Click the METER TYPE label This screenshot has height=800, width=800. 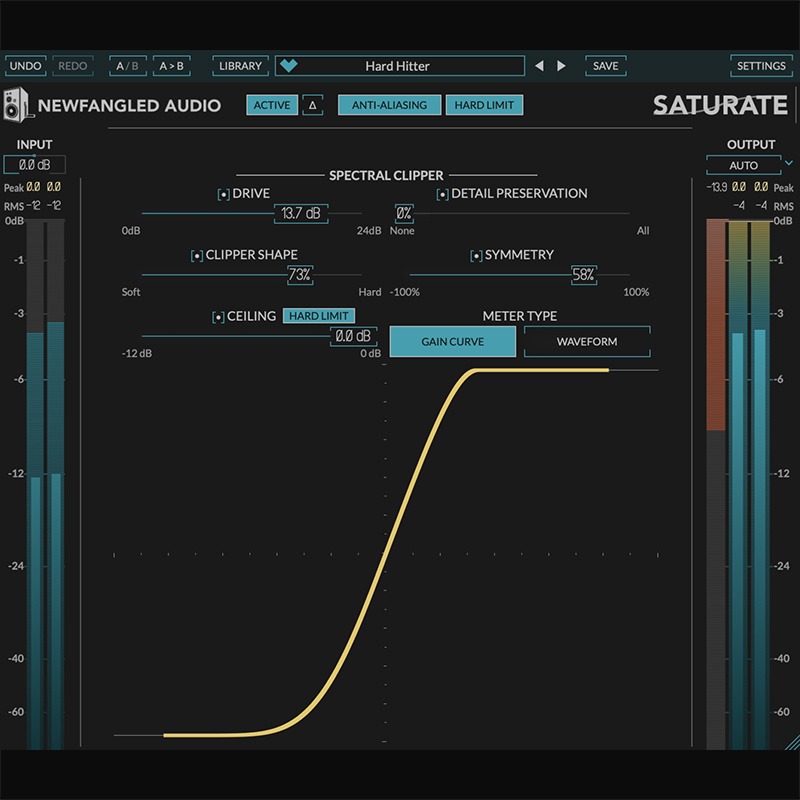(520, 316)
